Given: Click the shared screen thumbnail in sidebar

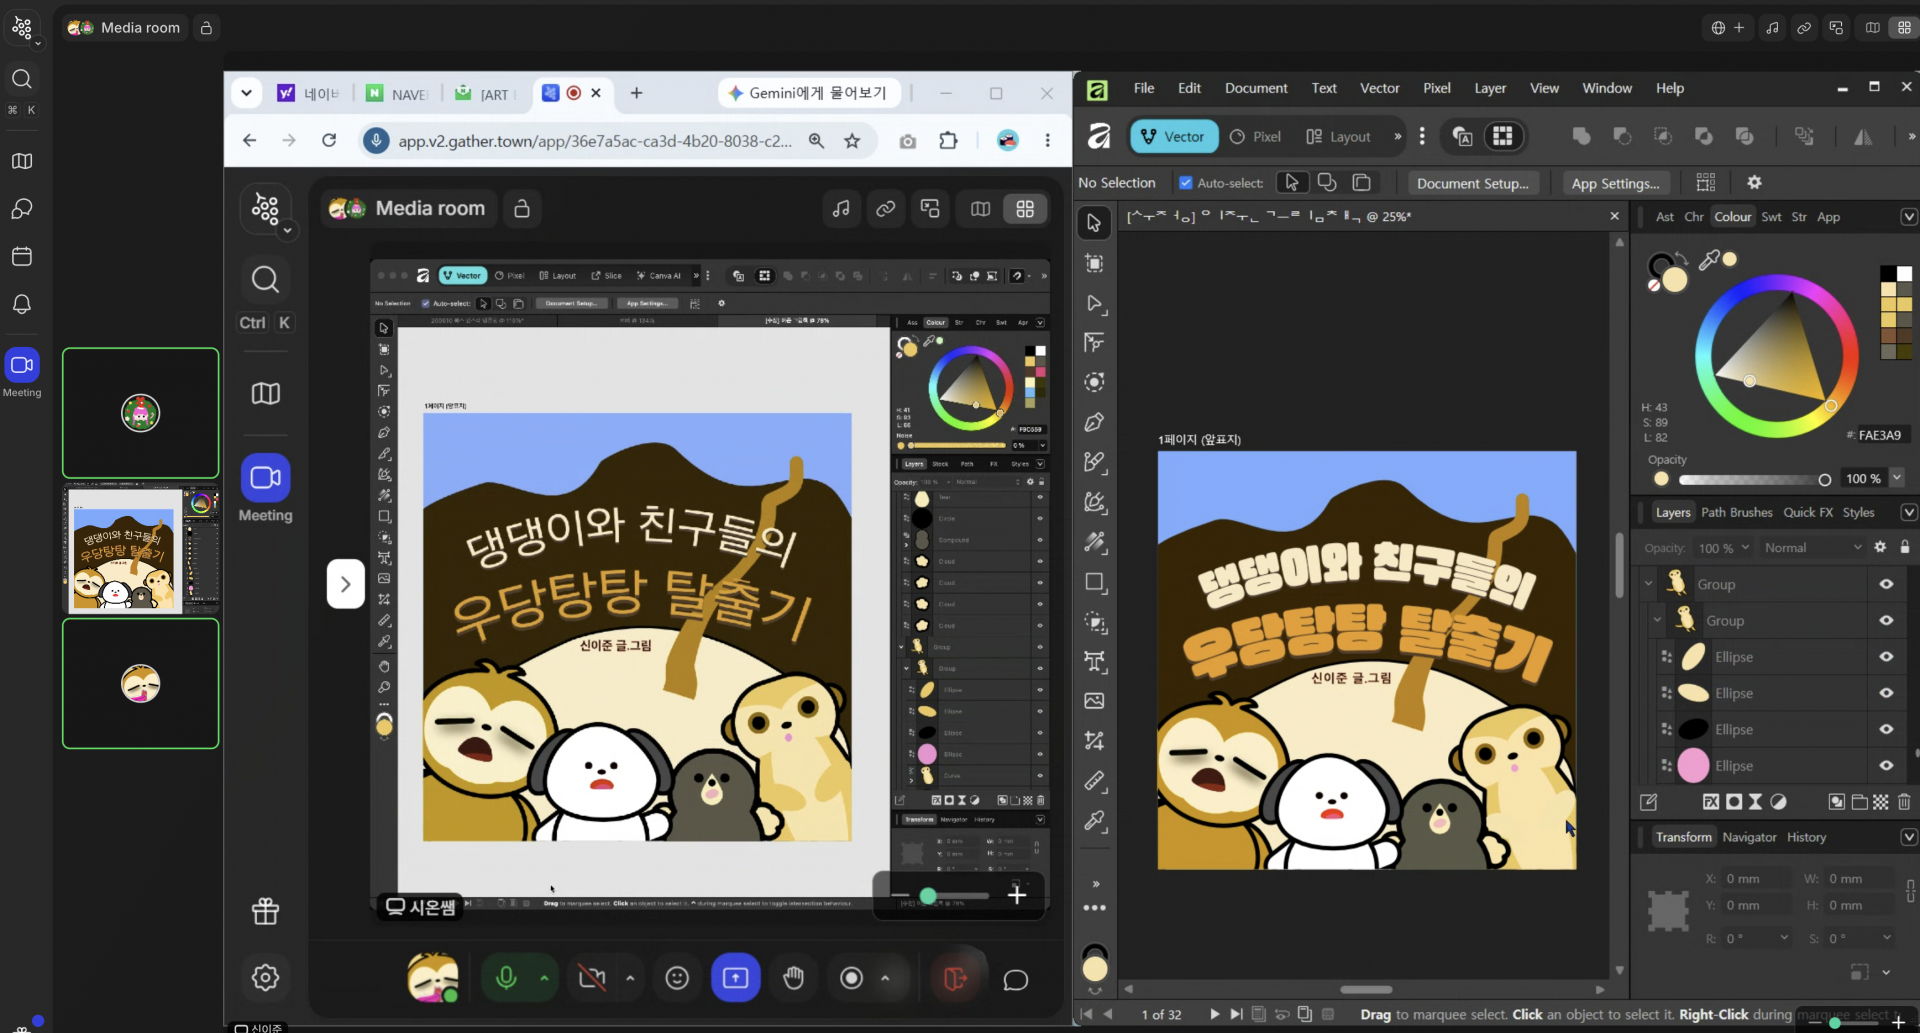Looking at the screenshot, I should [x=141, y=549].
